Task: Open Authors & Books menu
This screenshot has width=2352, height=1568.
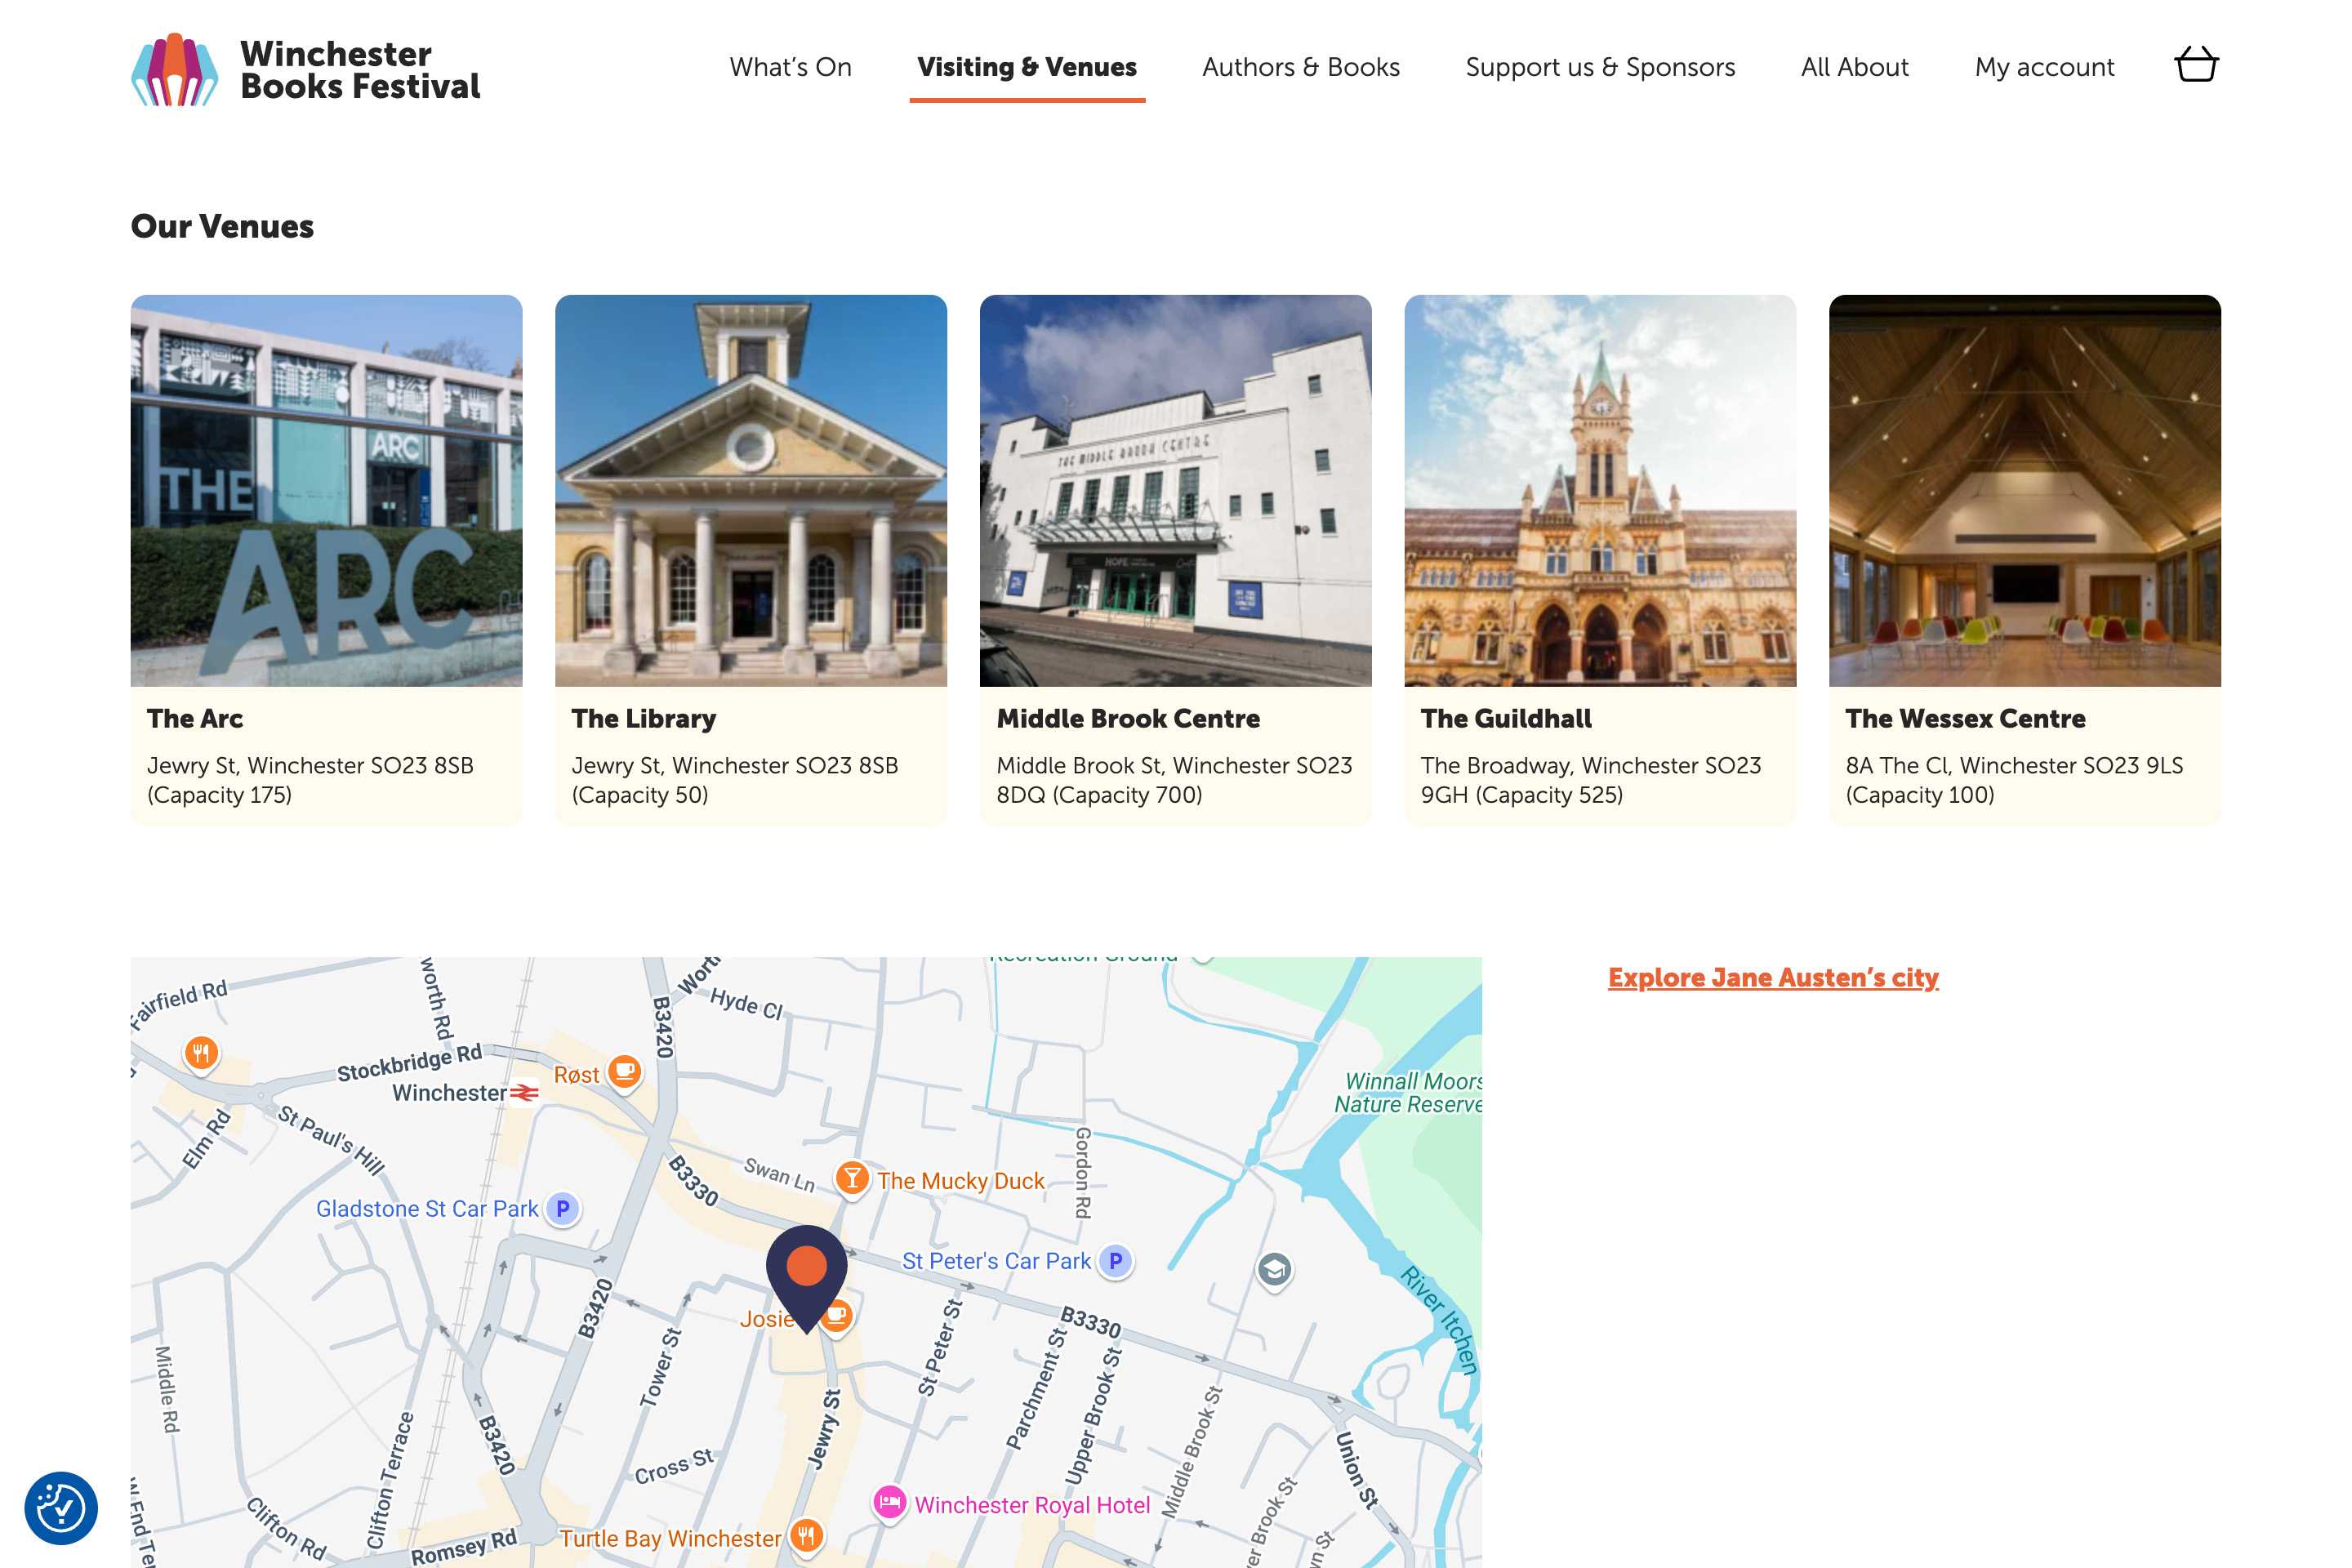Action: [1300, 67]
